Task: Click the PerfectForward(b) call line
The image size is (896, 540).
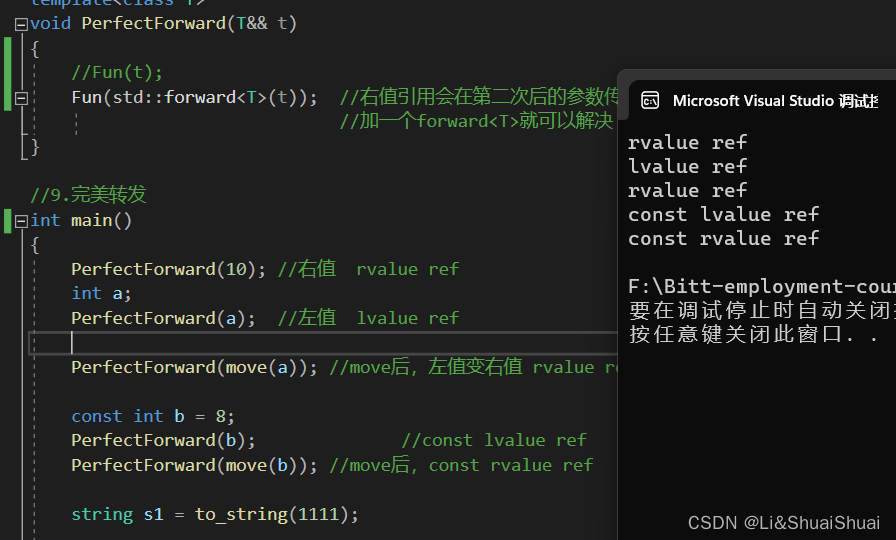Action: coord(163,441)
